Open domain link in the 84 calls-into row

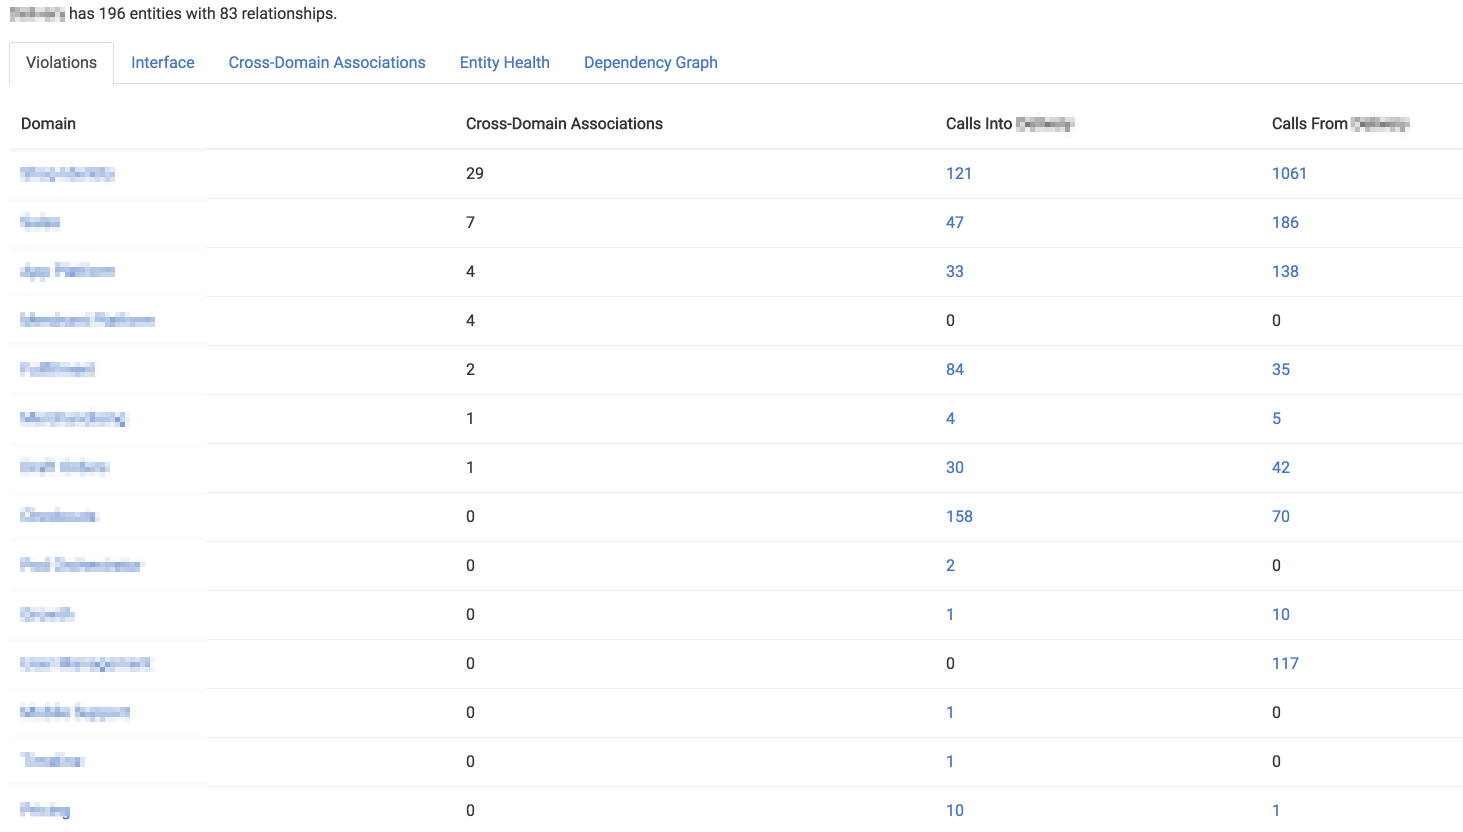point(57,369)
